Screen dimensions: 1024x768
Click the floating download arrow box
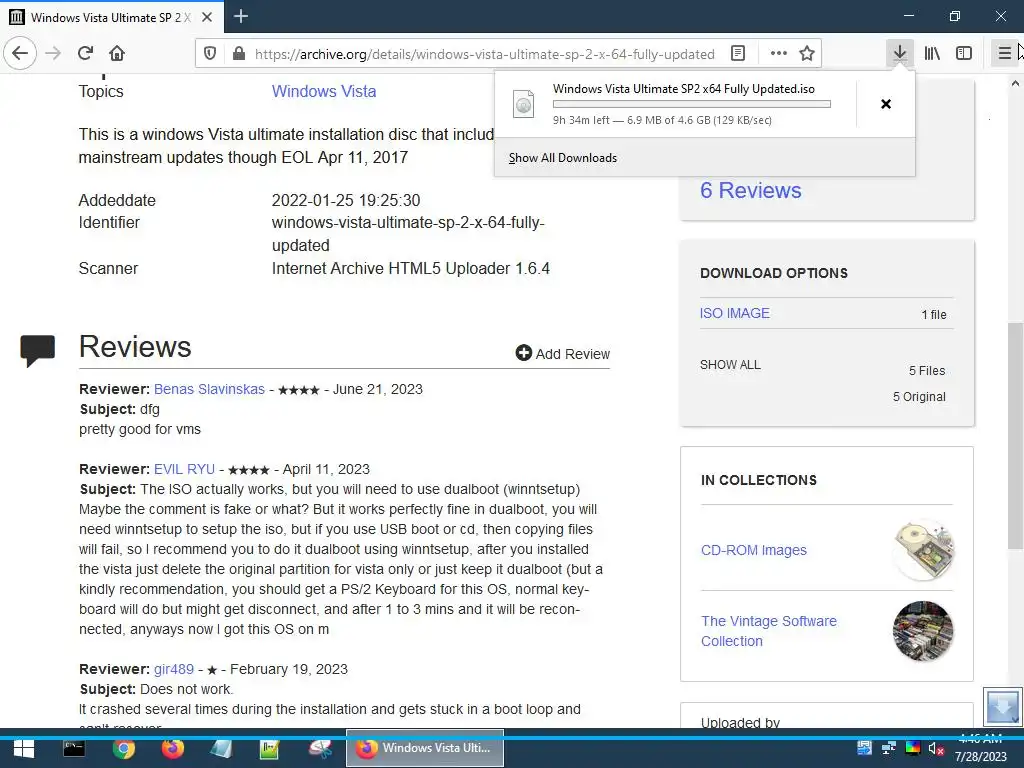[1002, 707]
